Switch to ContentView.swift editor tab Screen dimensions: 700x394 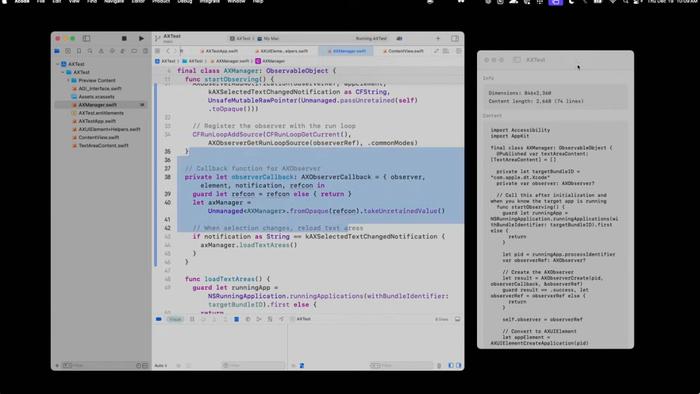[403, 51]
